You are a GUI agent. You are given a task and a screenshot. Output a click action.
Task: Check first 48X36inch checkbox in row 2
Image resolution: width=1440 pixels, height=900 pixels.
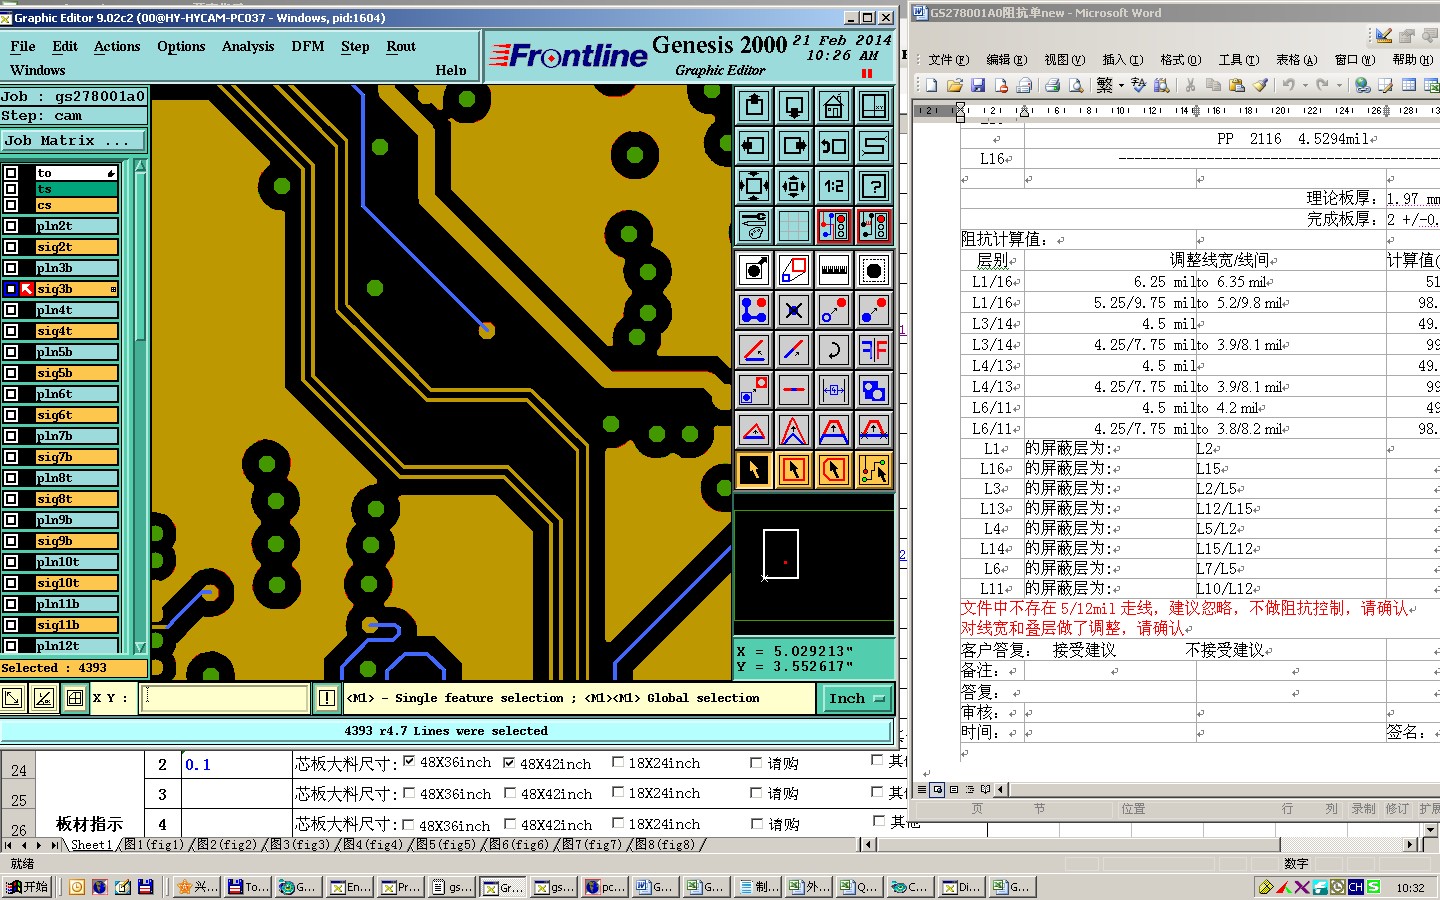[x=408, y=762]
